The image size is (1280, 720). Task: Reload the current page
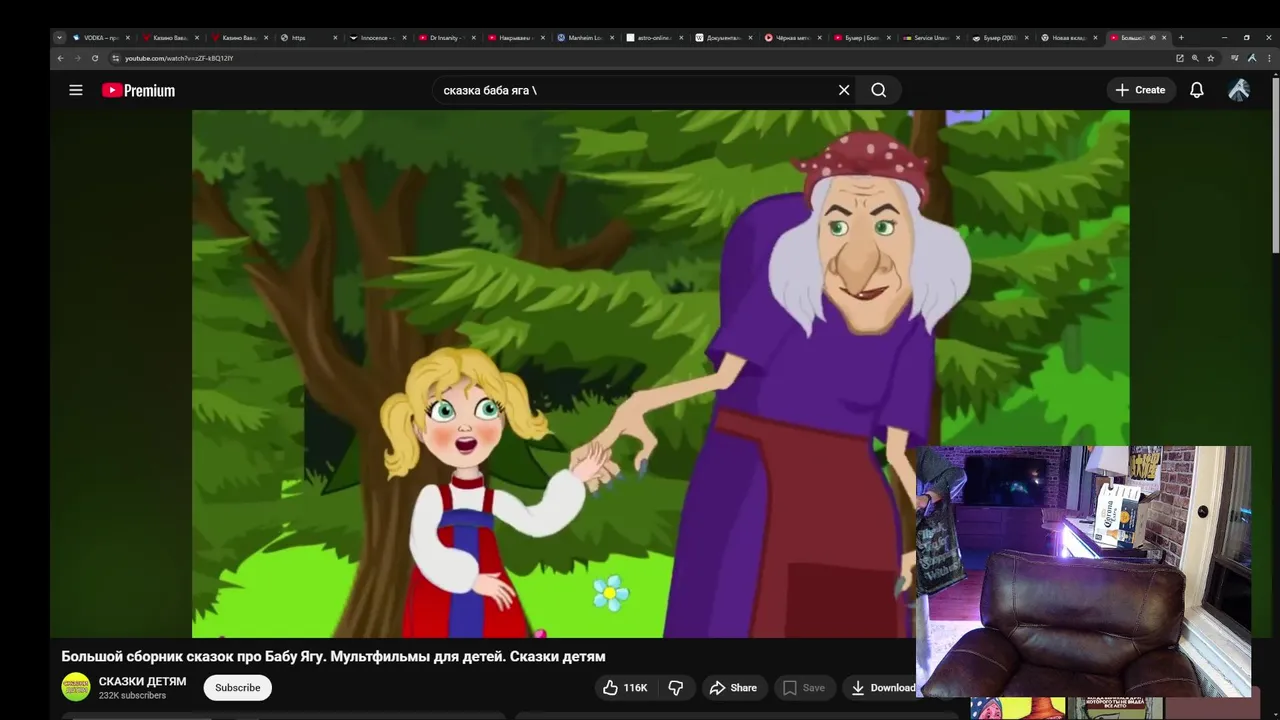(95, 58)
